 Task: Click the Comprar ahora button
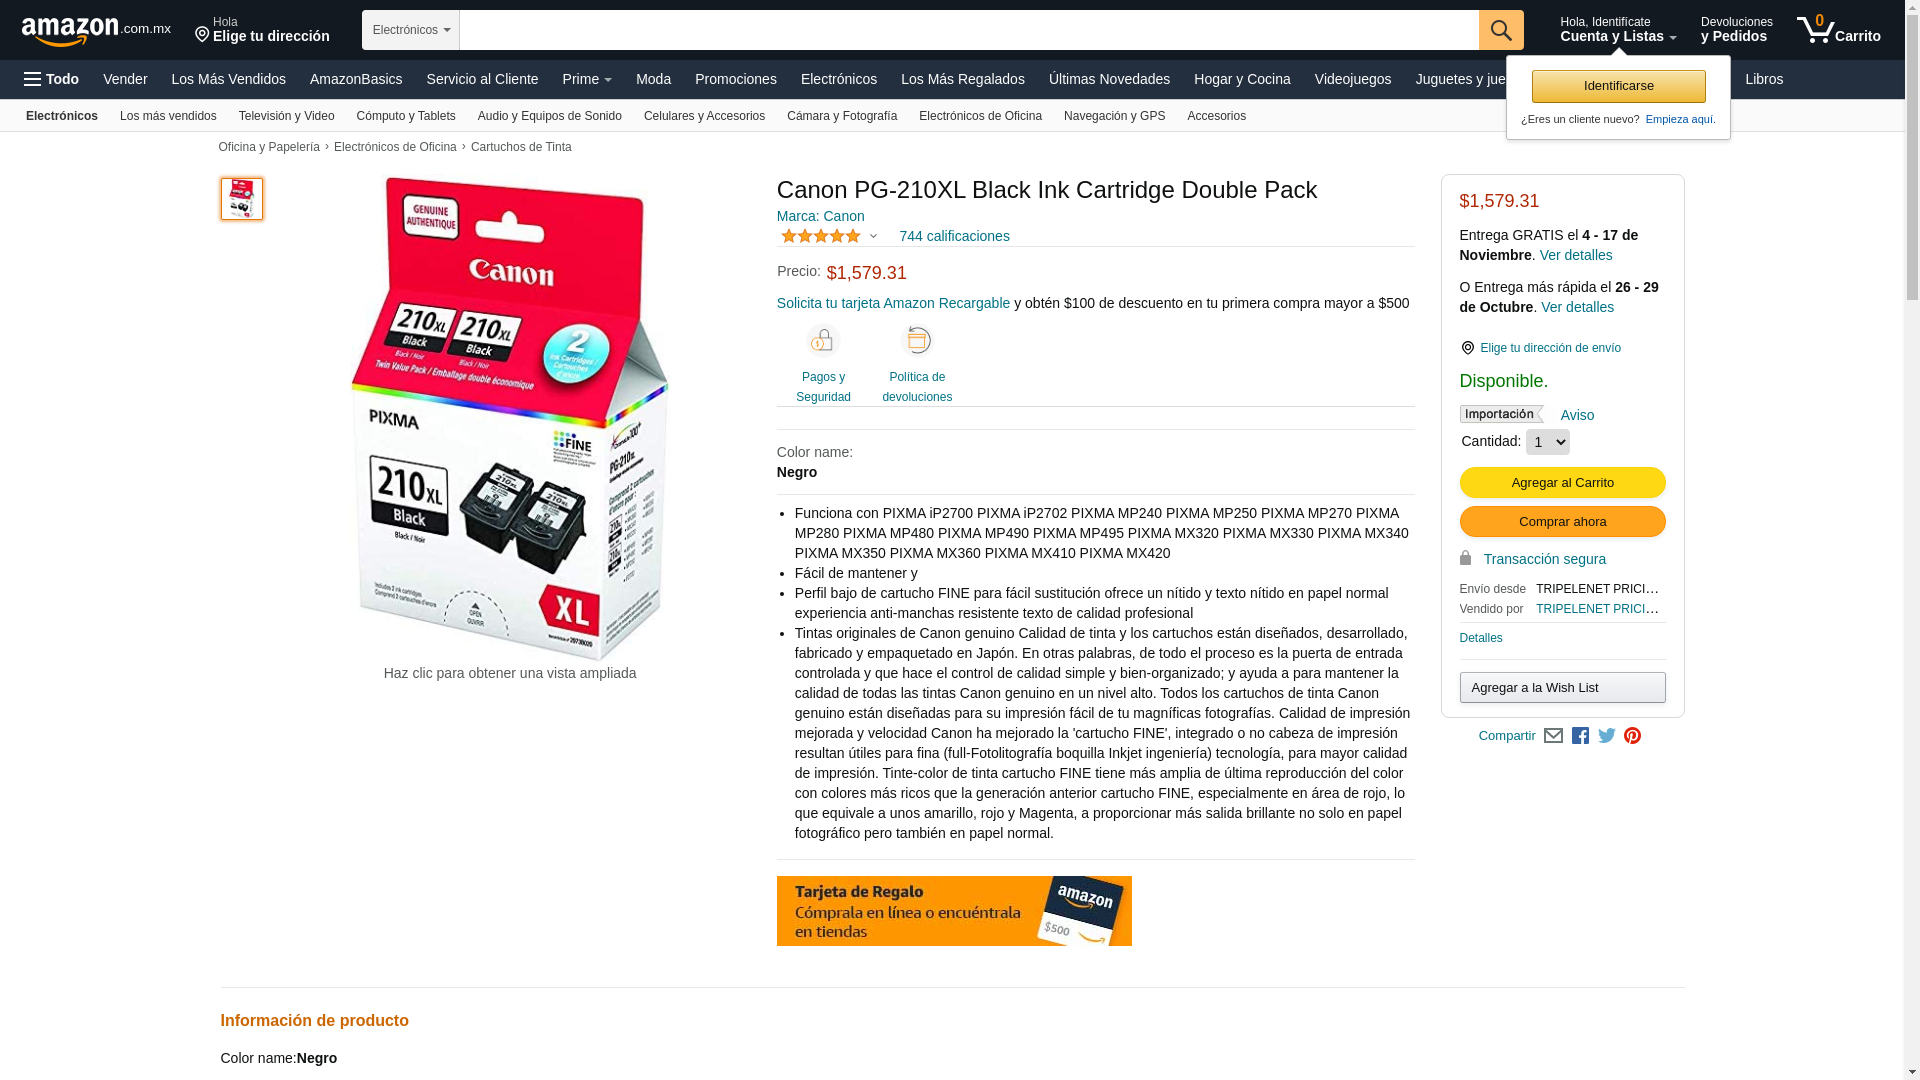(1562, 522)
